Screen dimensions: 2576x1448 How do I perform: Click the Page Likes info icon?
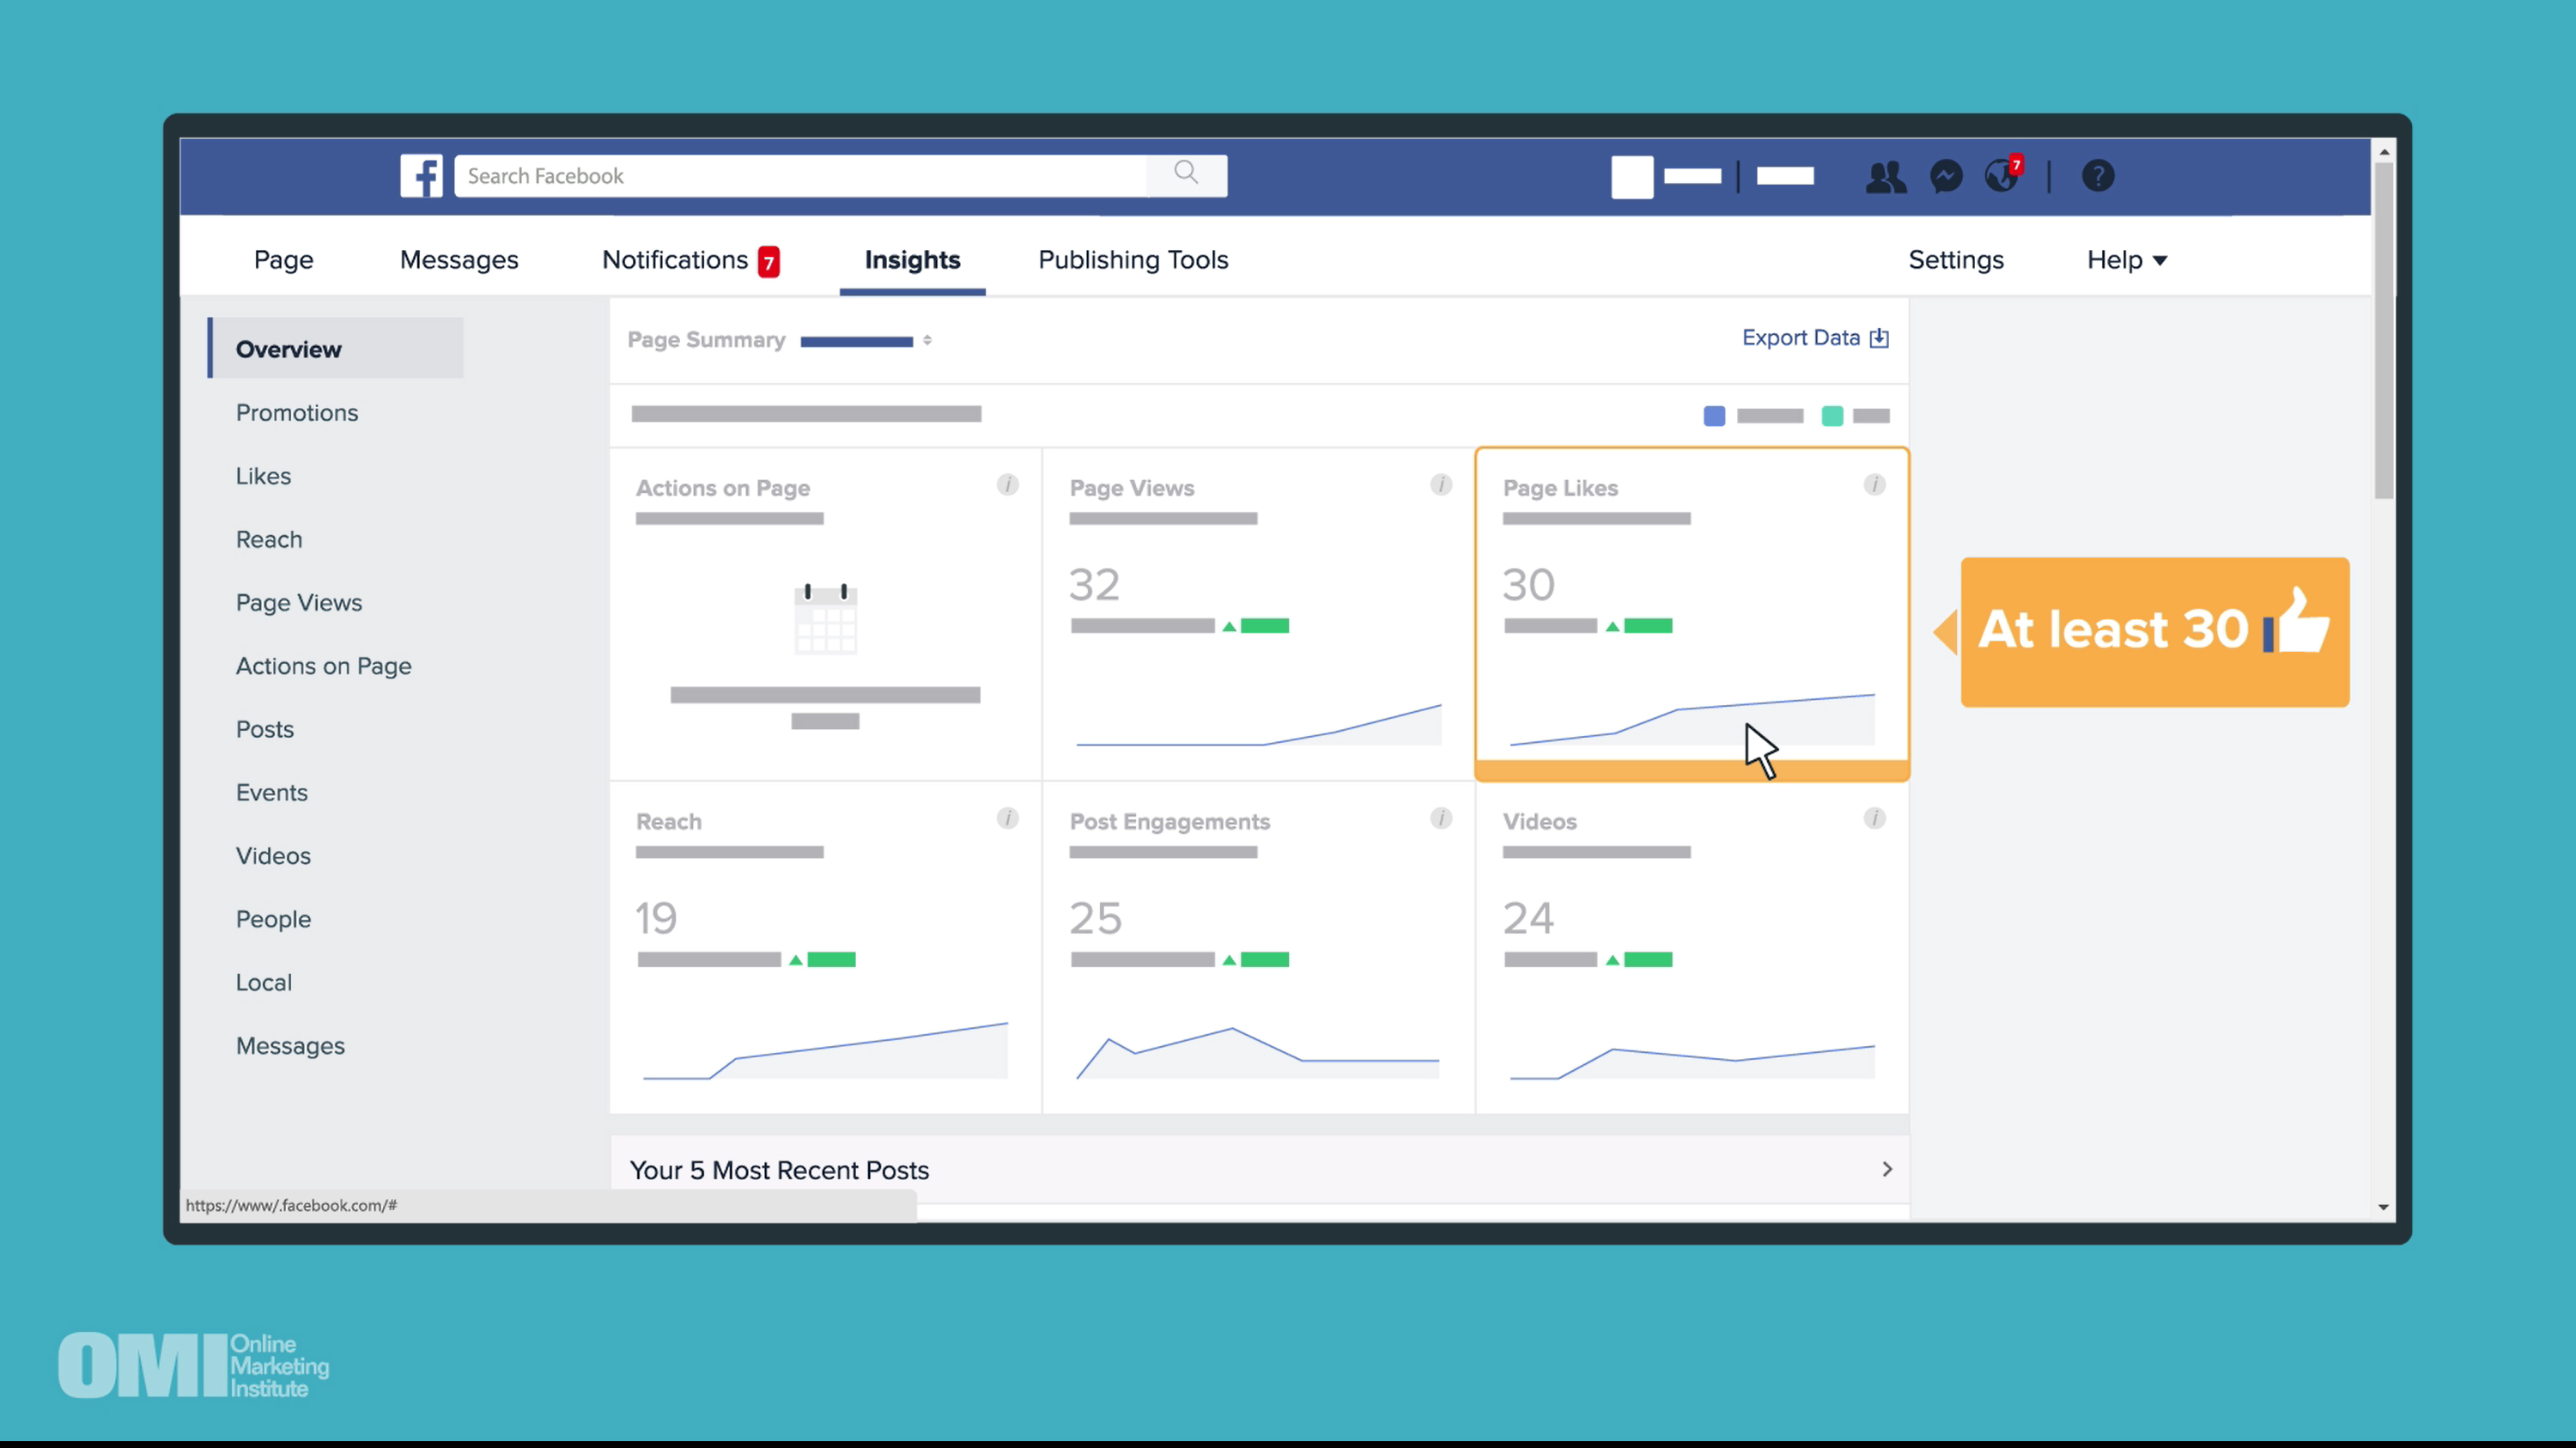tap(1875, 485)
